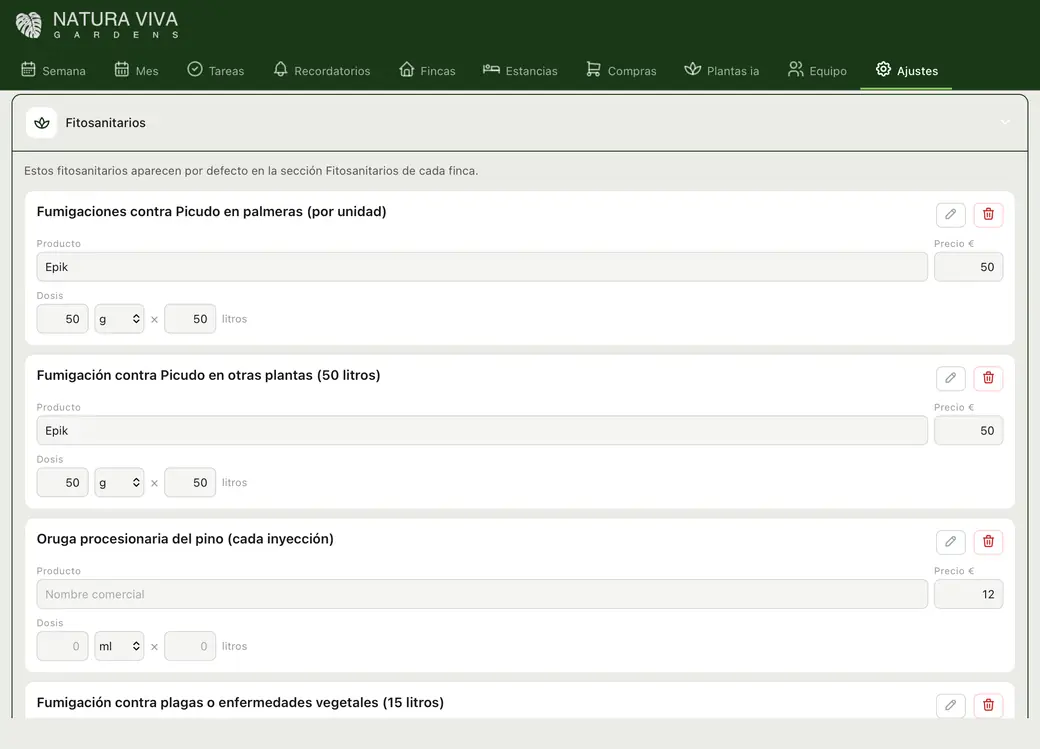Edit Oruga procesionaria del pino entry
This screenshot has width=1040, height=749.
pos(950,542)
